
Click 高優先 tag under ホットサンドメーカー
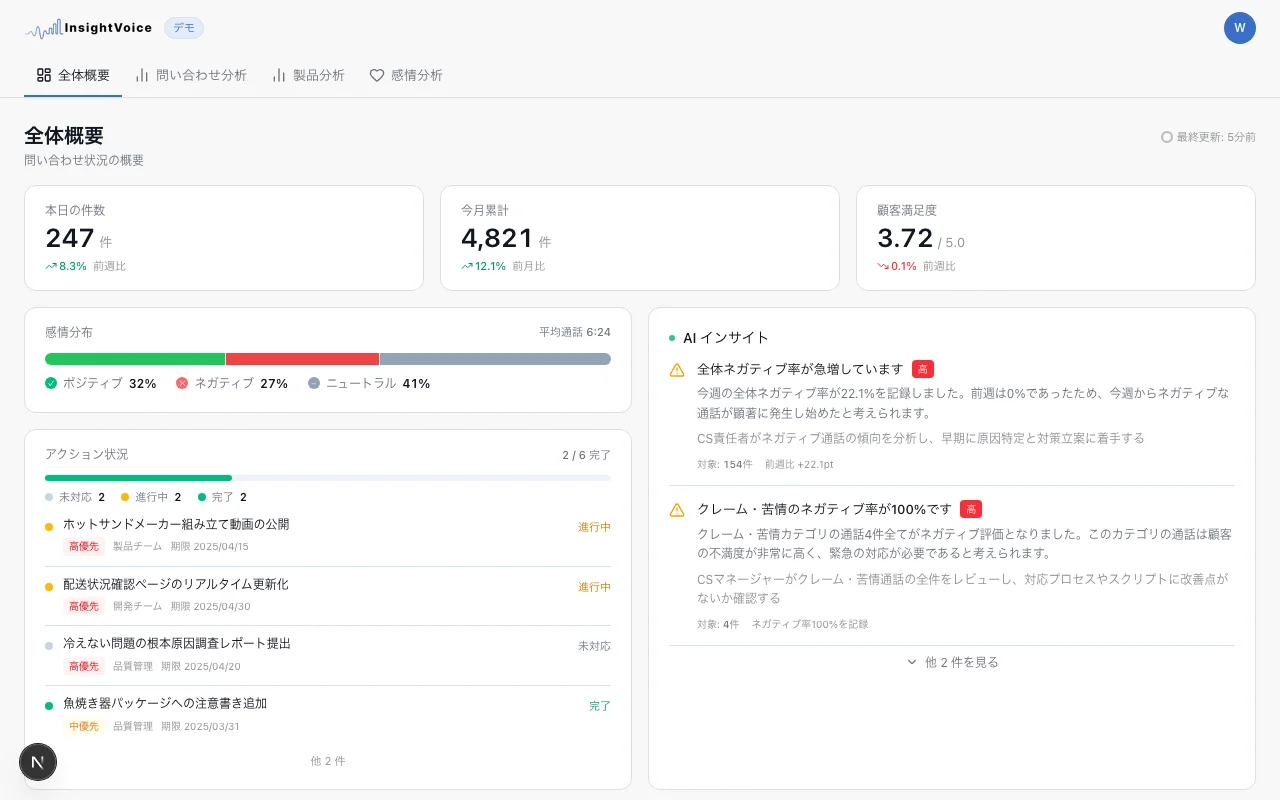84,547
